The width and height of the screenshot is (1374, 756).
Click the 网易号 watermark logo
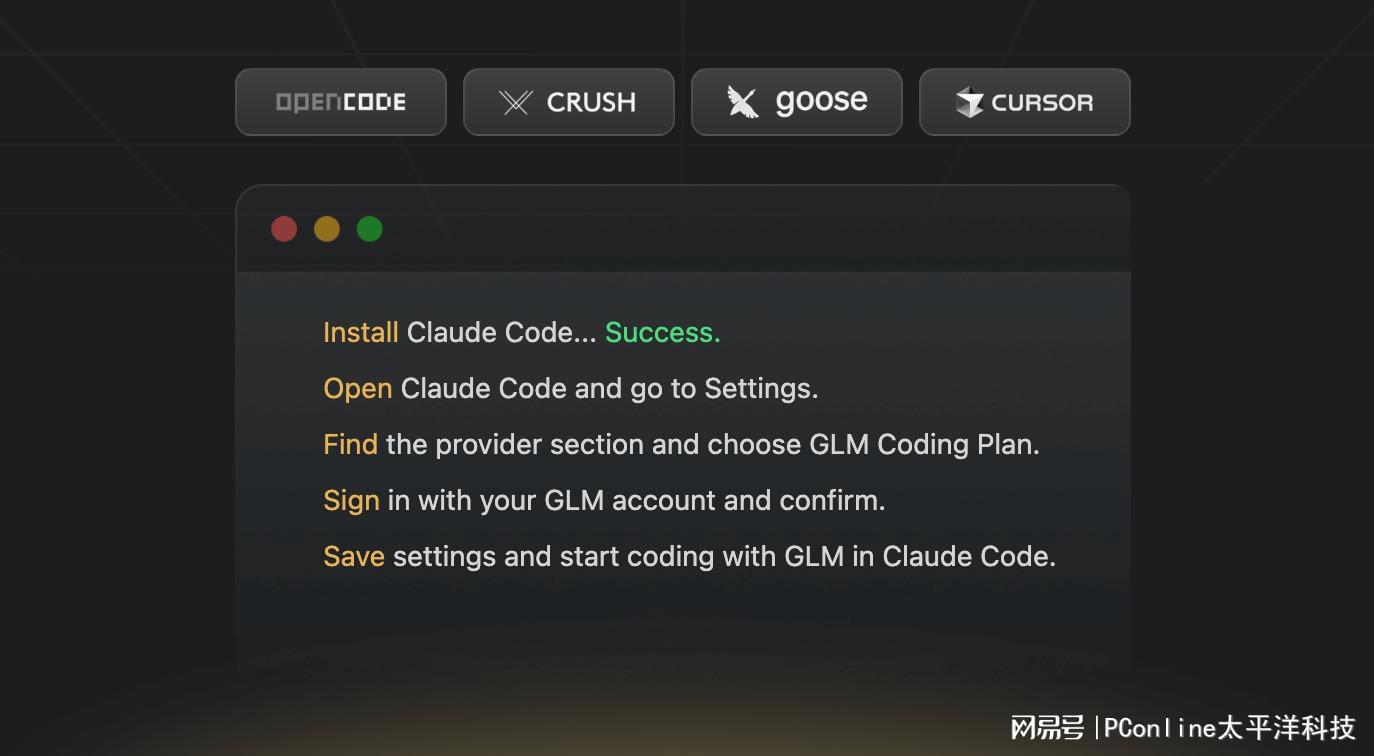click(1047, 727)
